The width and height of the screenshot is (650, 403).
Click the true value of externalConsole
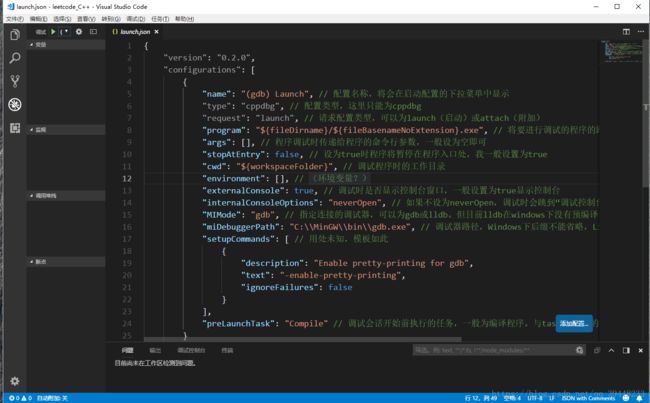point(304,191)
